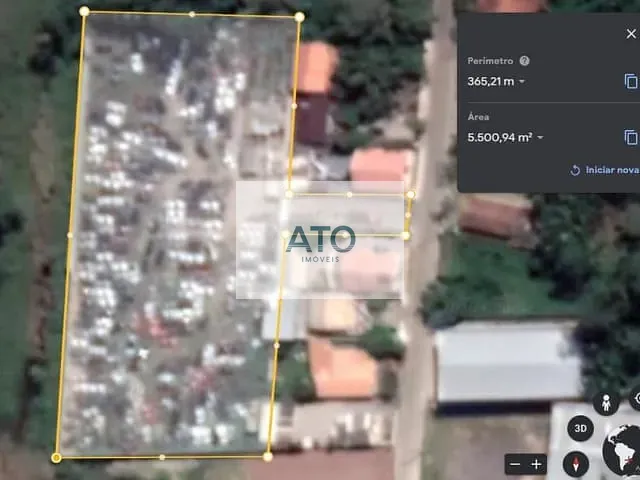Image resolution: width=640 pixels, height=480 pixels.
Task: Select the polygon's top-right corner vertex
Action: tap(300, 17)
